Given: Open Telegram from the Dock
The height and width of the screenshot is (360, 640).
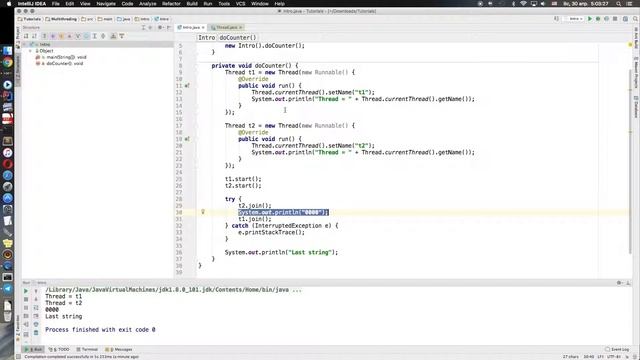Looking at the screenshot, I should [7, 289].
